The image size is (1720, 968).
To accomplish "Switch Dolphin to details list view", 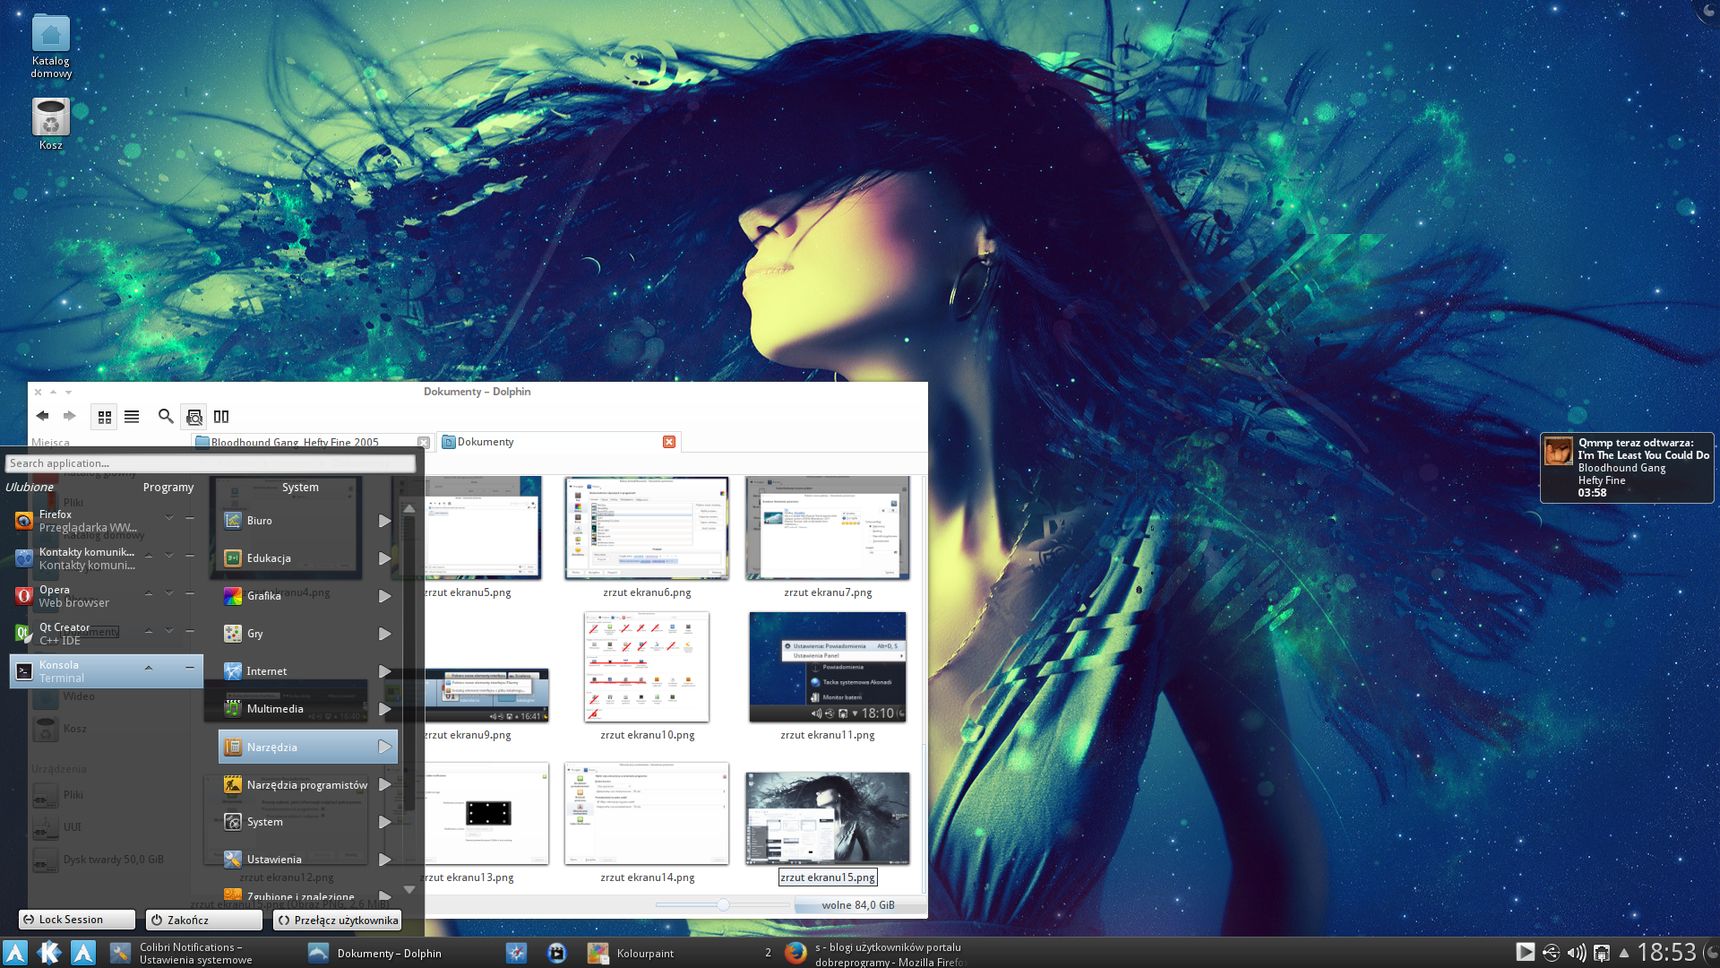I will click(x=131, y=416).
